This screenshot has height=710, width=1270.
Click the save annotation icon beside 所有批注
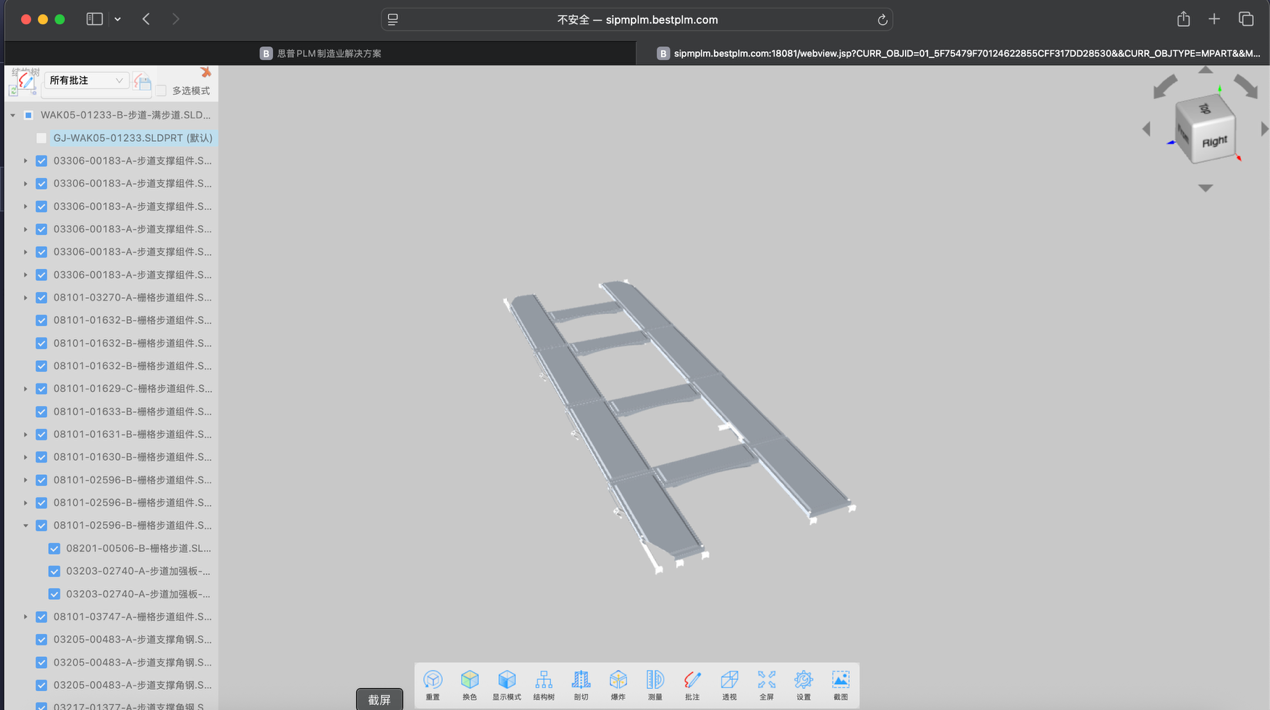click(x=143, y=81)
